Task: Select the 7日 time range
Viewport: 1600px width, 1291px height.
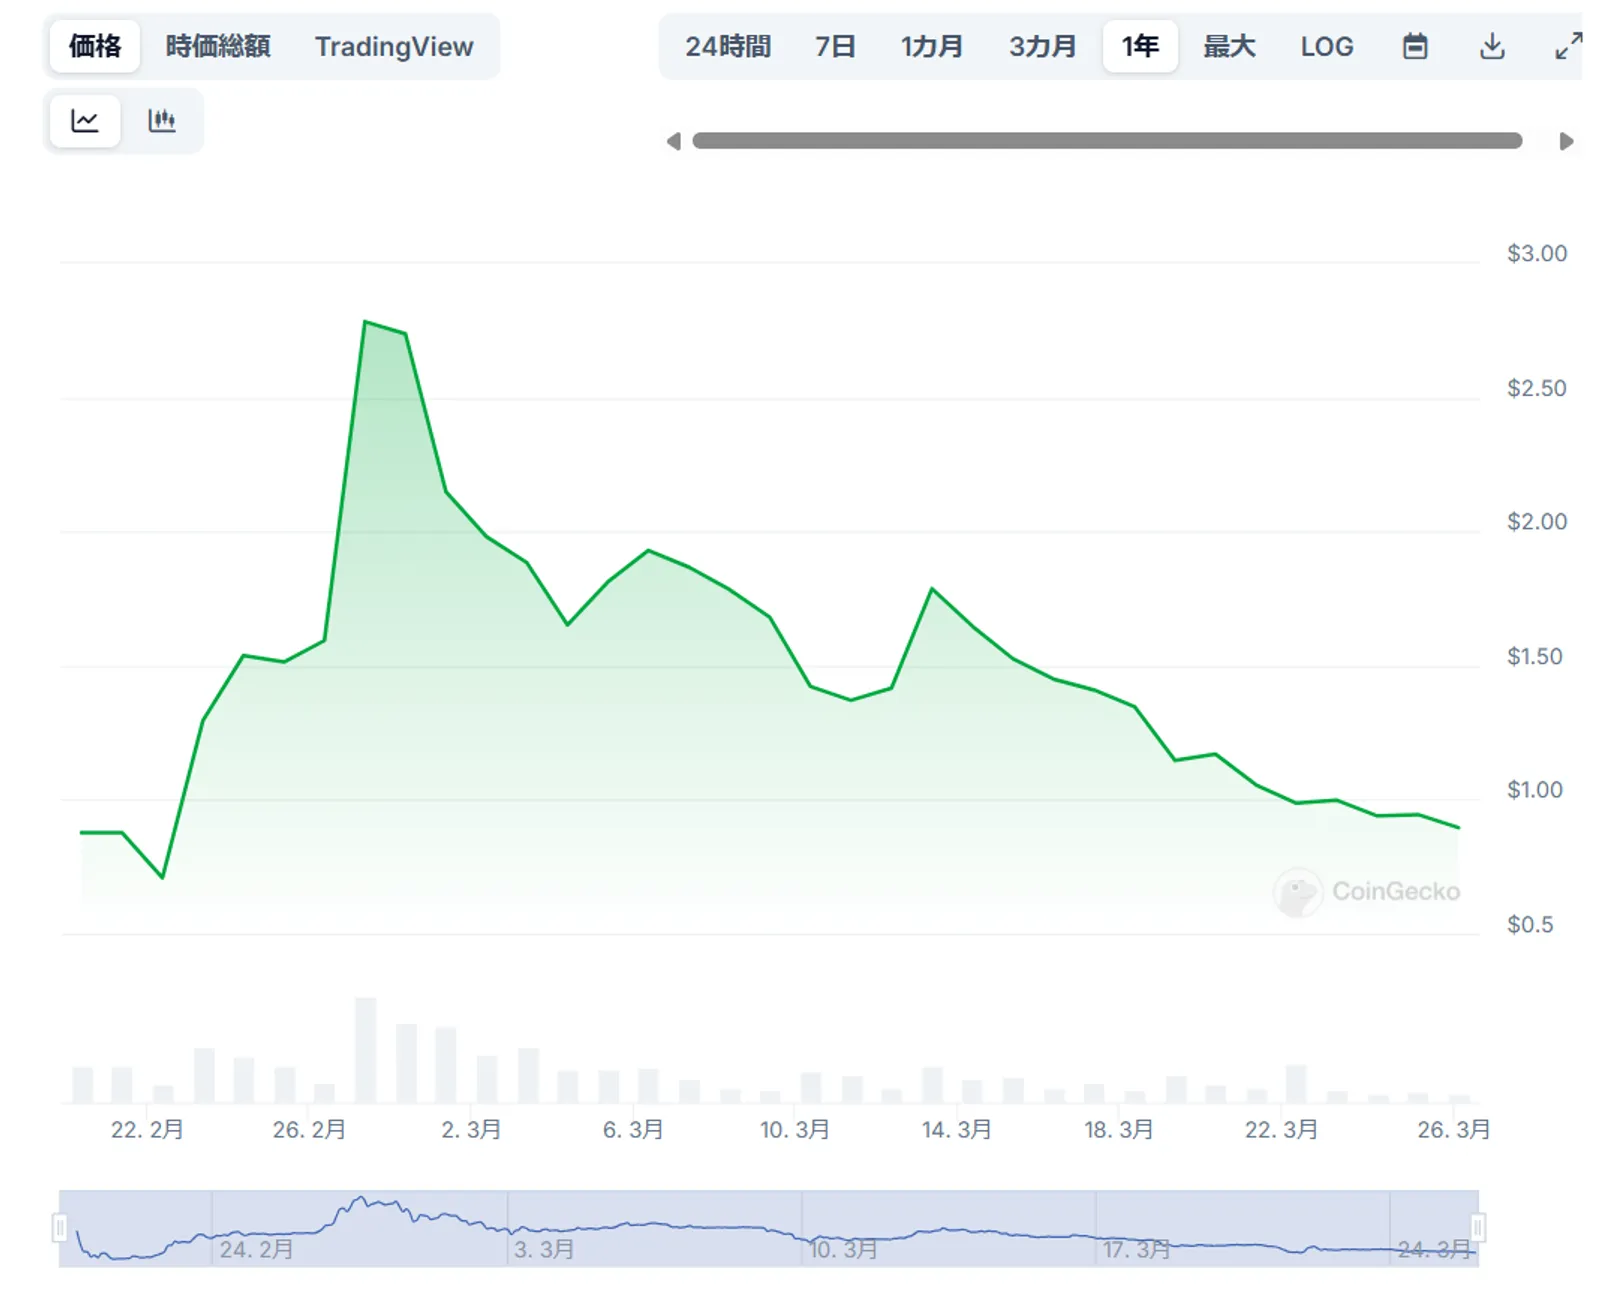Action: pyautogui.click(x=835, y=46)
